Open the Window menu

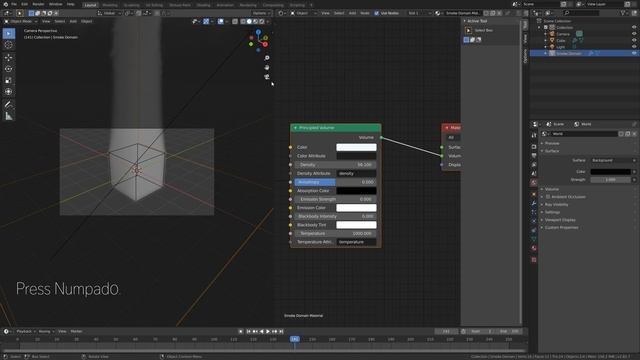(56, 4)
